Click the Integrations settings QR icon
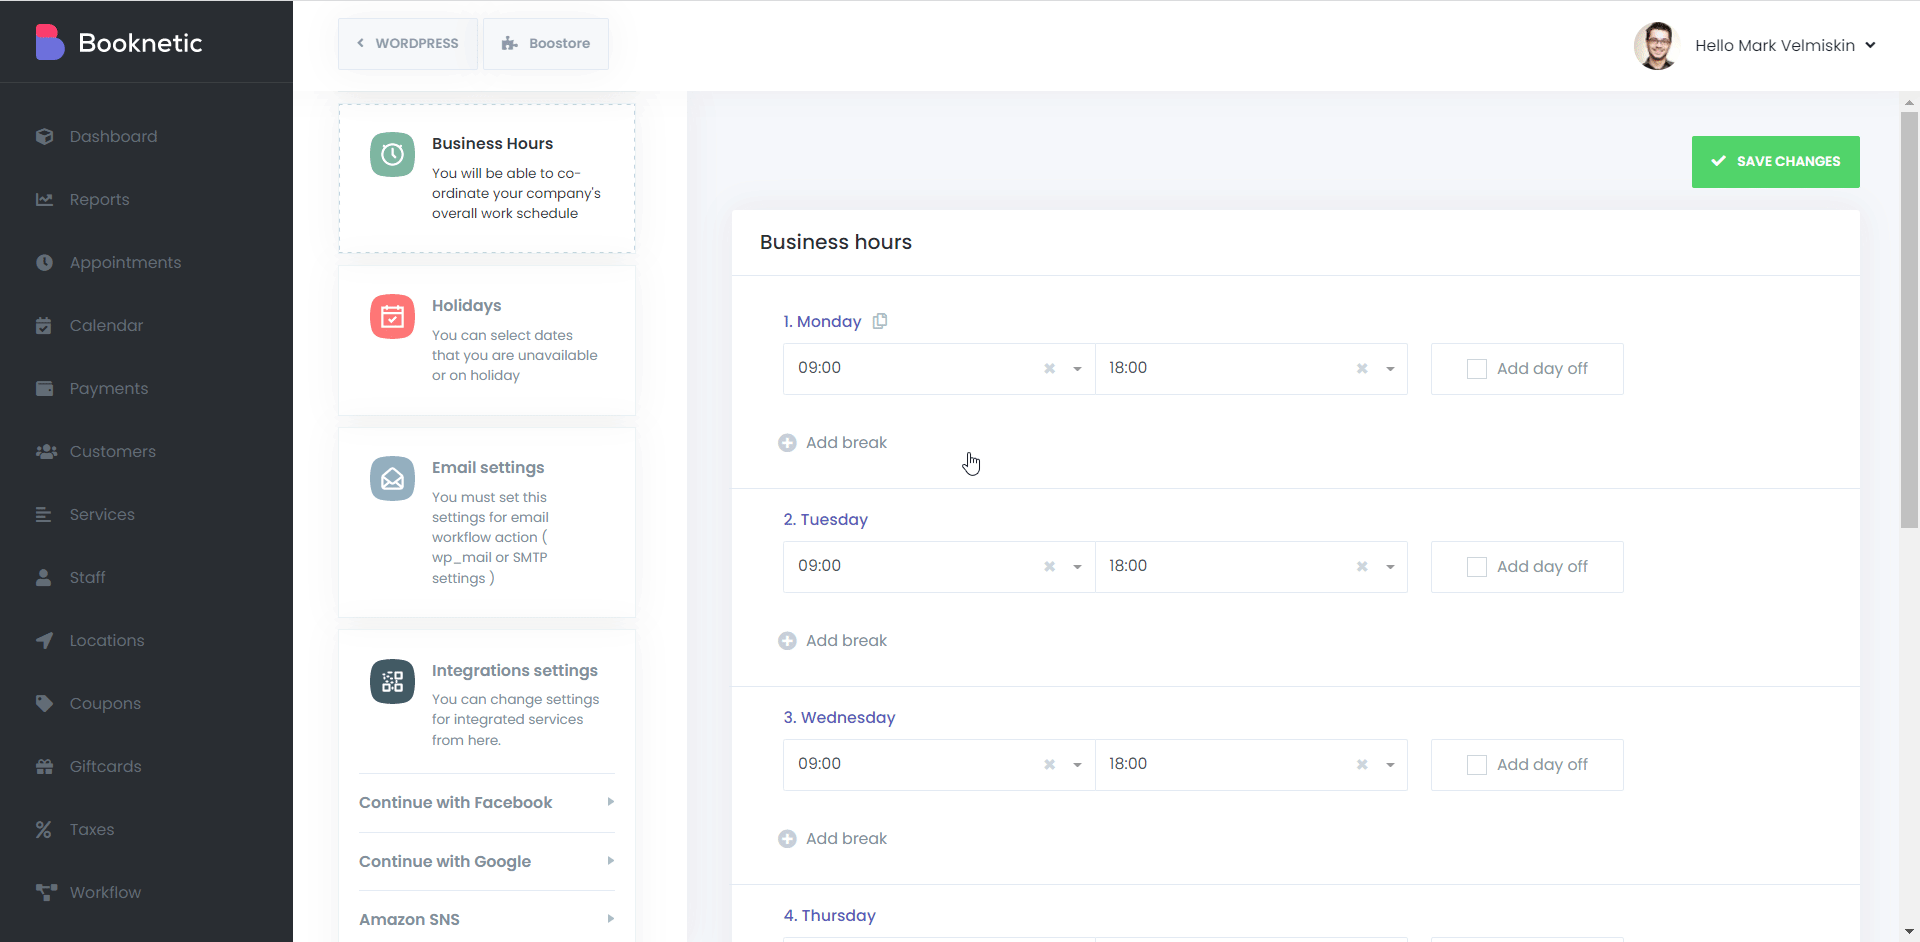This screenshot has width=1920, height=942. (392, 681)
